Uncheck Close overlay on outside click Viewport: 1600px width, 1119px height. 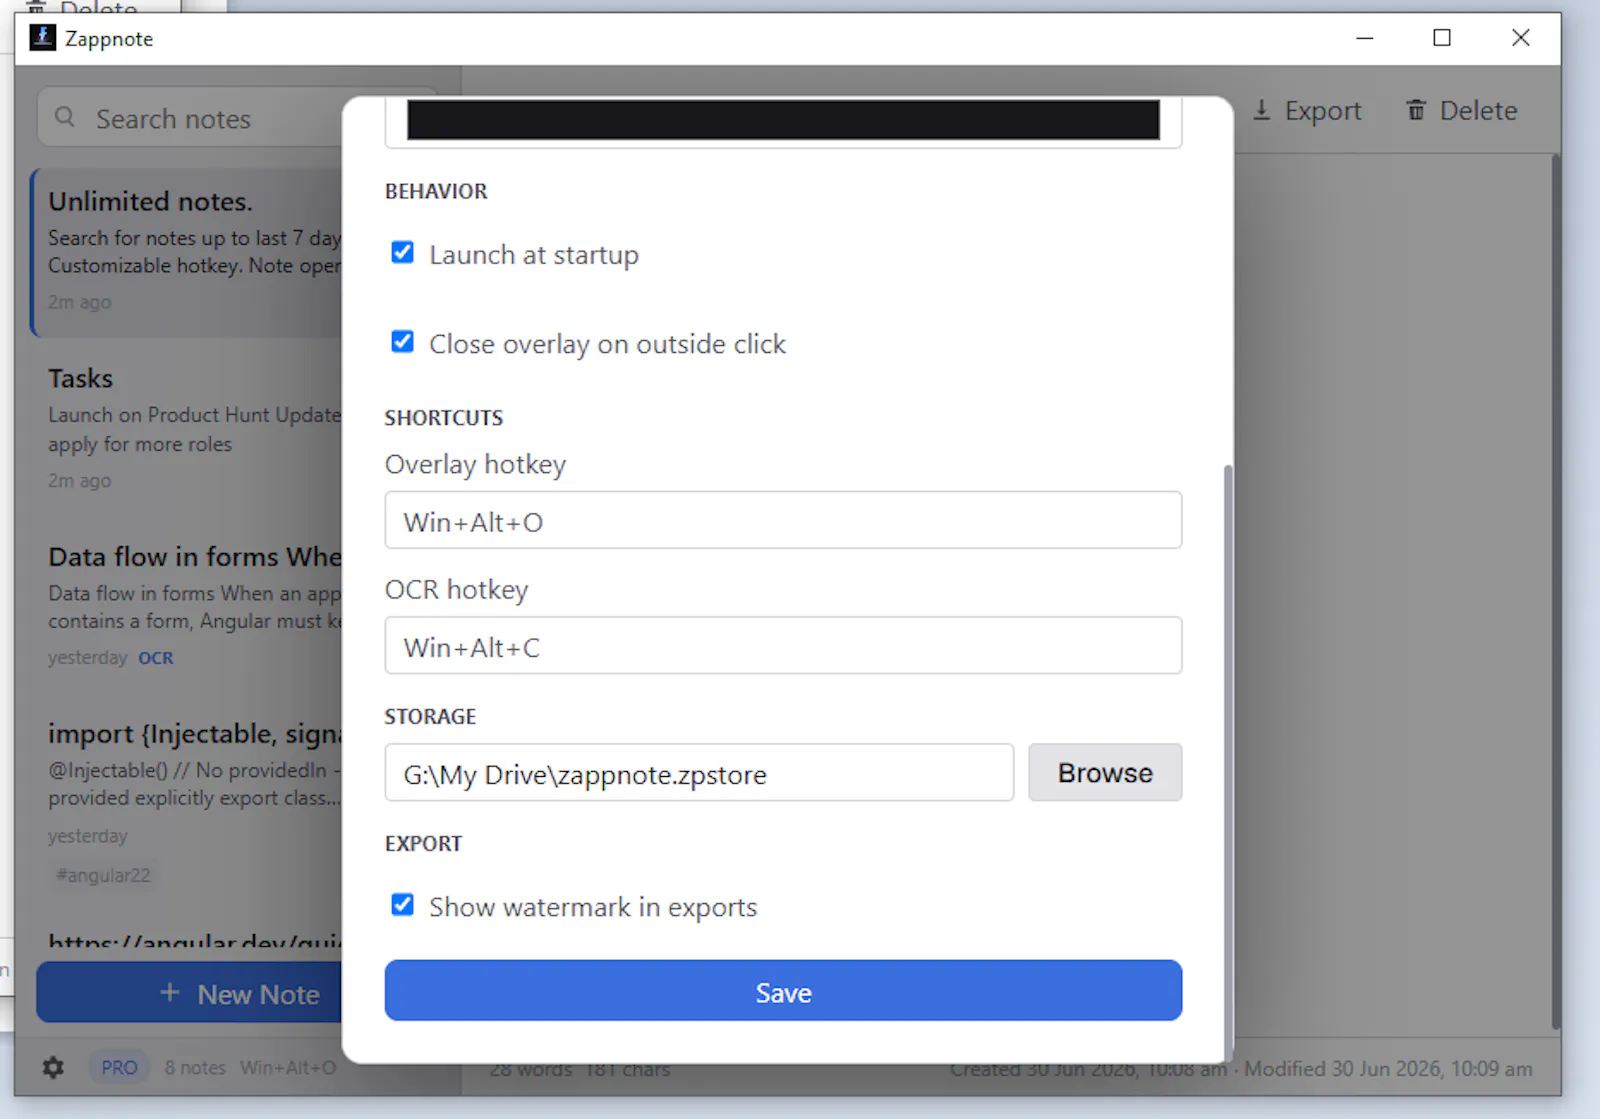coord(402,342)
